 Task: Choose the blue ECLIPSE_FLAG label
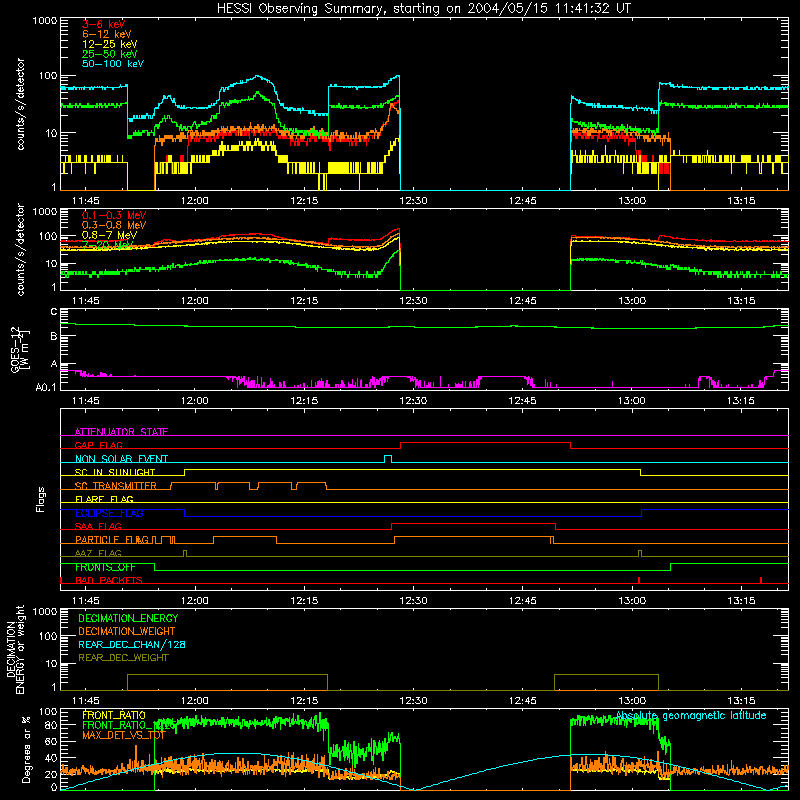pos(109,513)
